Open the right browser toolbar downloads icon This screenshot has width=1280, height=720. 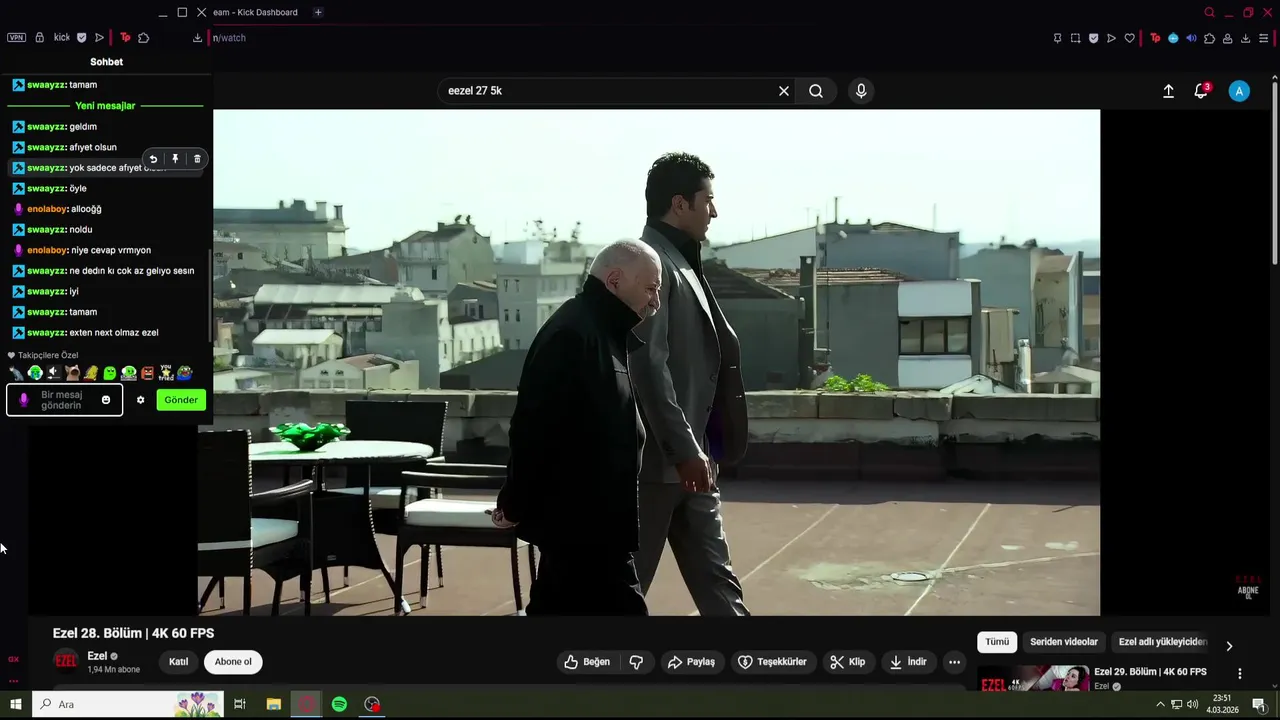1245,38
